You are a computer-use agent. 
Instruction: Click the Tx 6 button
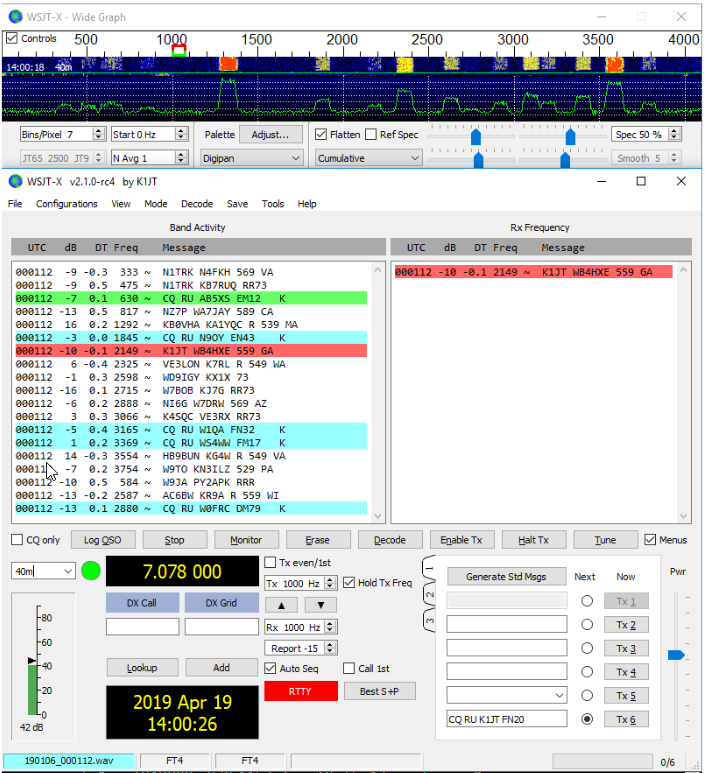point(626,719)
